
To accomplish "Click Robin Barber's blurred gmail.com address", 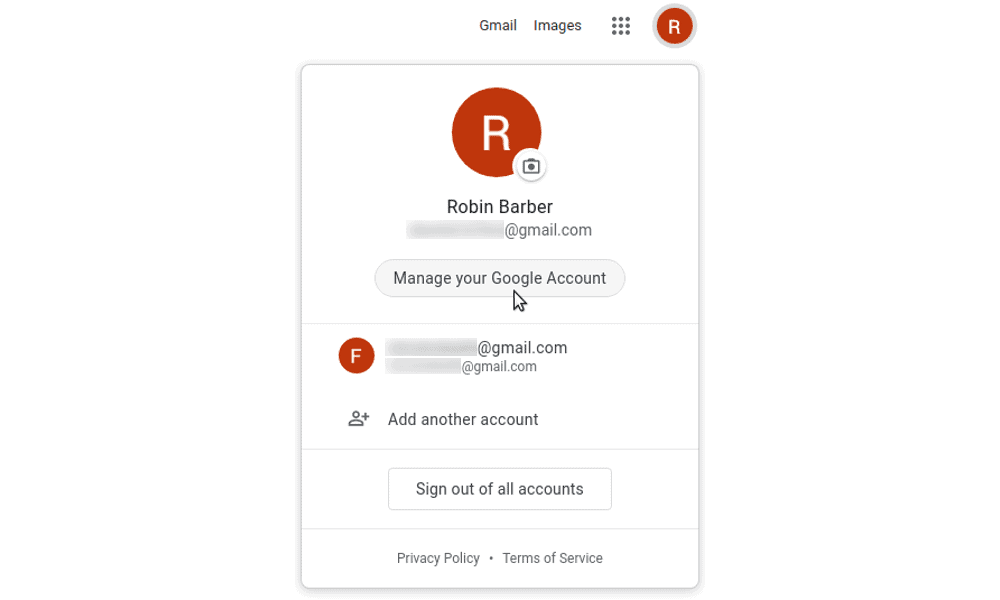I will [499, 230].
